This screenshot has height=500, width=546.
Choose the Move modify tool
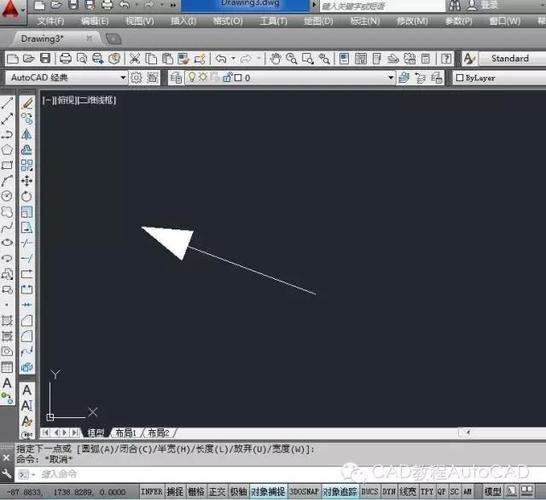[x=27, y=181]
